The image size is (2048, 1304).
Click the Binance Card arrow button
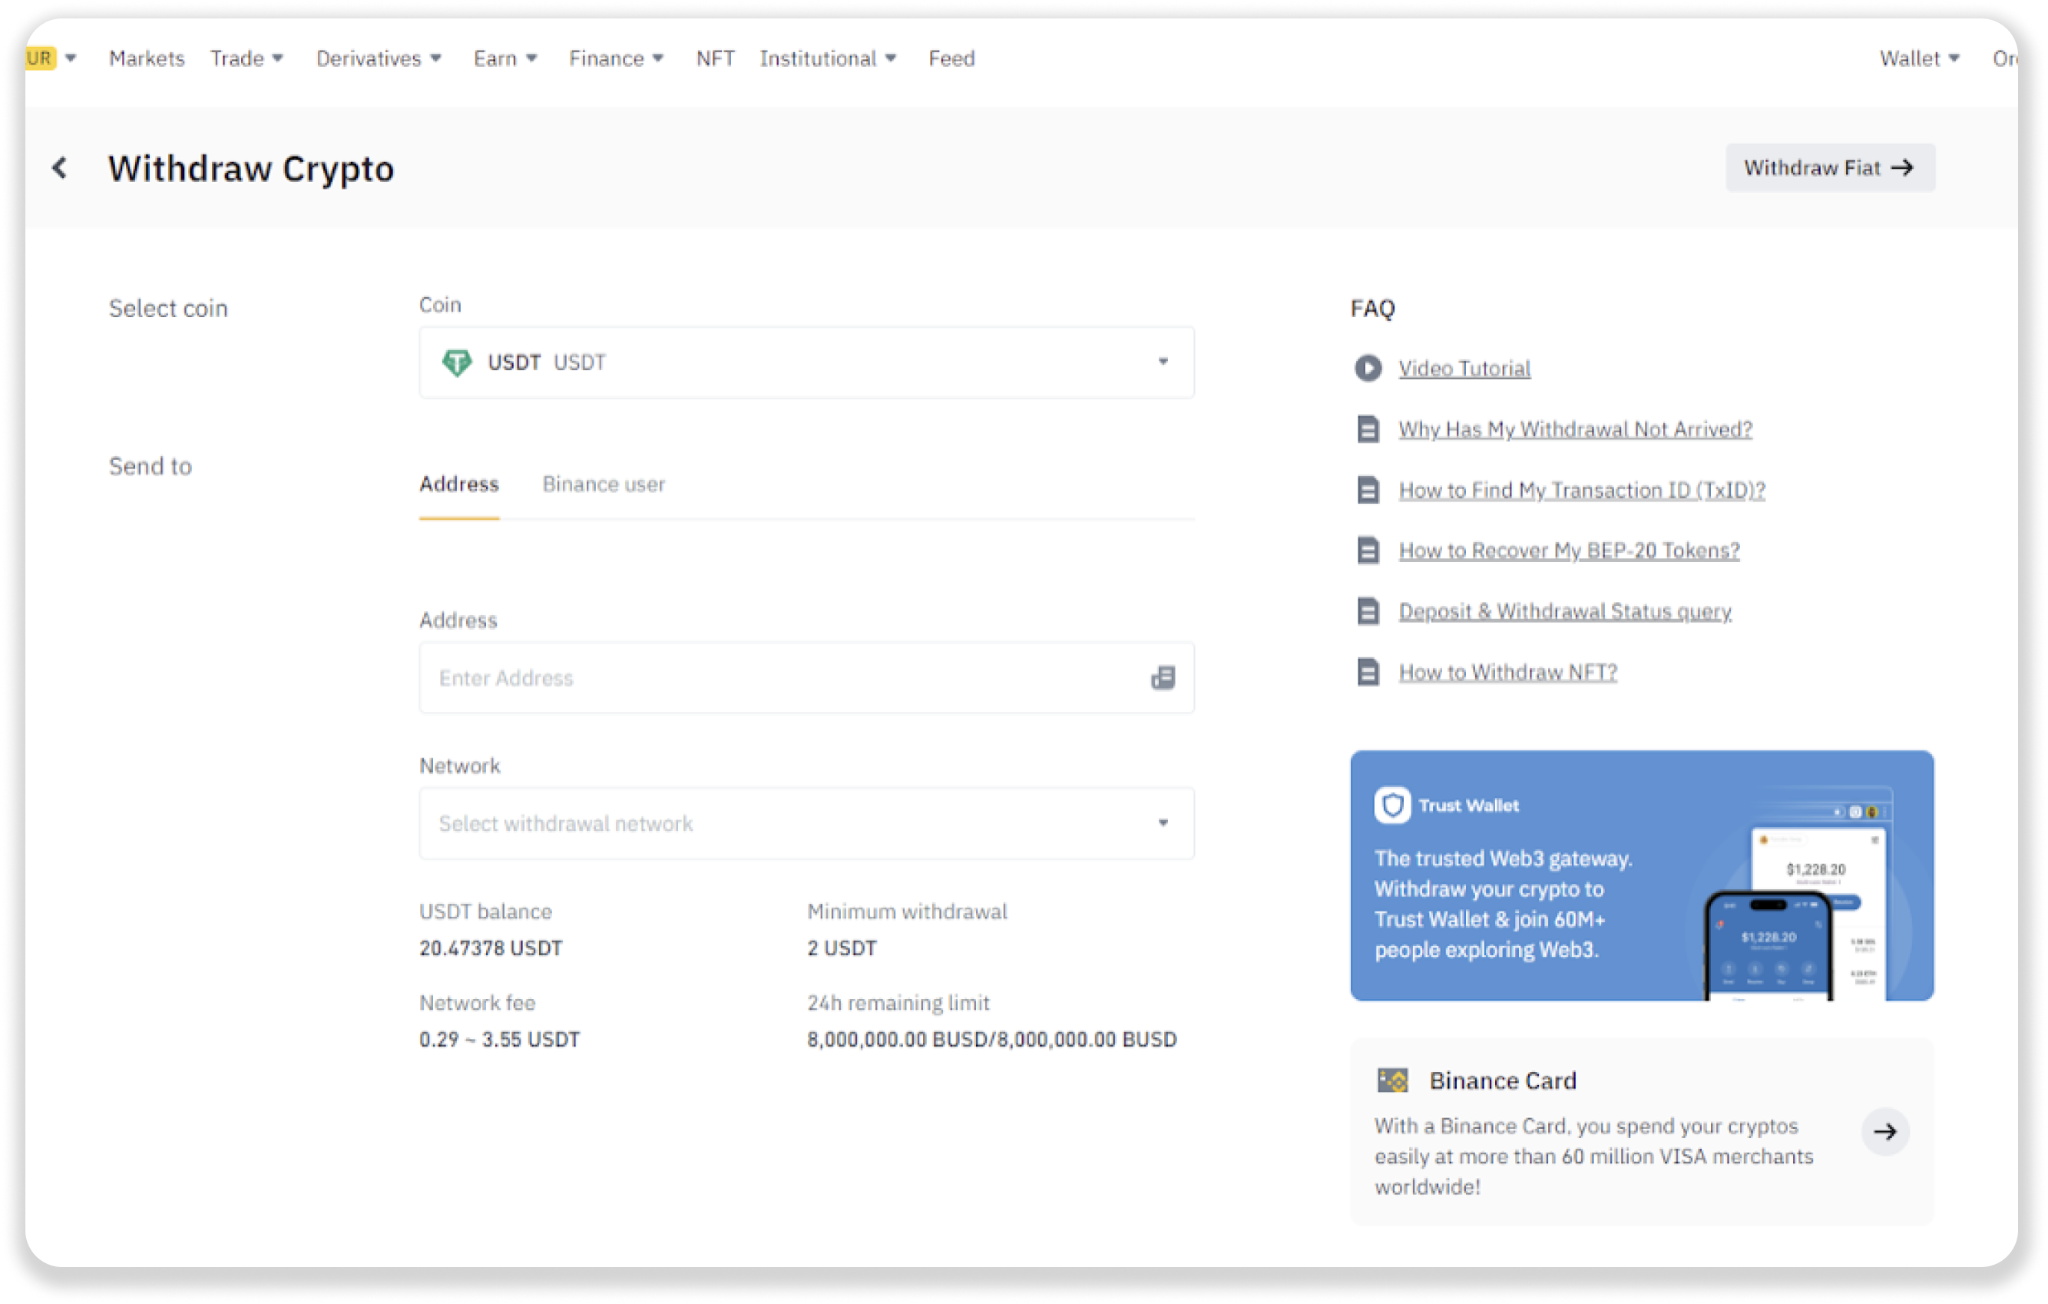click(x=1885, y=1132)
